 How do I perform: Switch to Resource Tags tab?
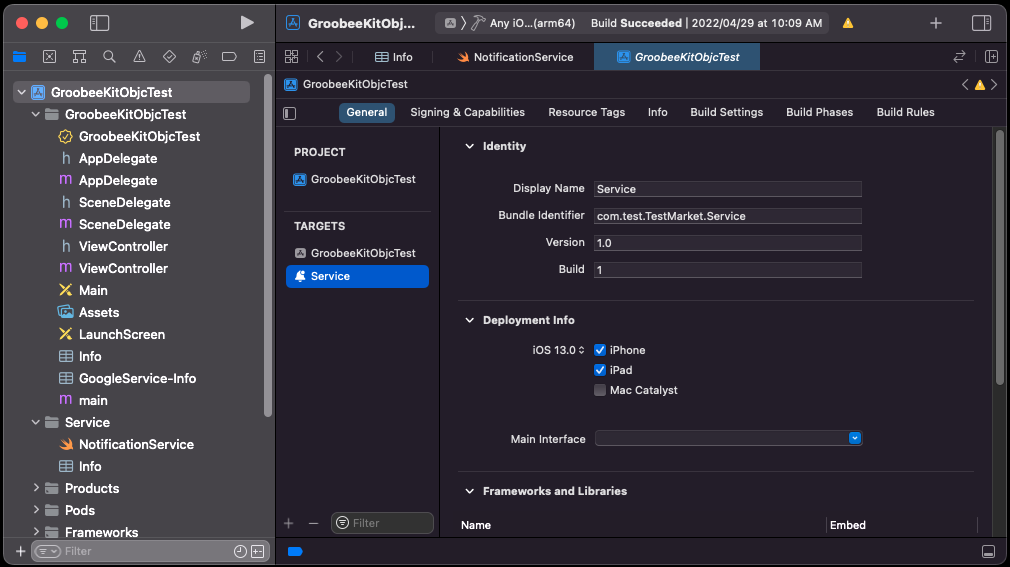point(586,112)
